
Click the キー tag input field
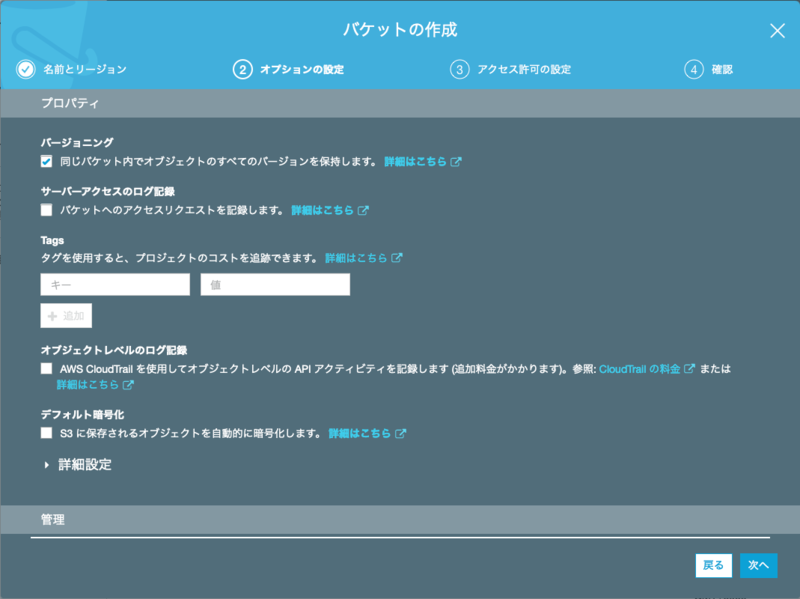(x=113, y=284)
